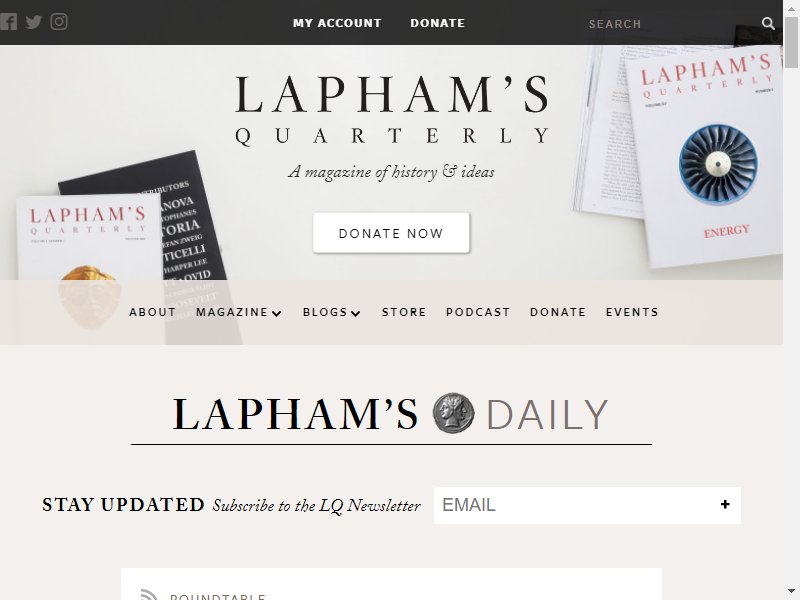Expand the Magazine dropdown chevron
Image resolution: width=800 pixels, height=600 pixels.
pos(277,313)
